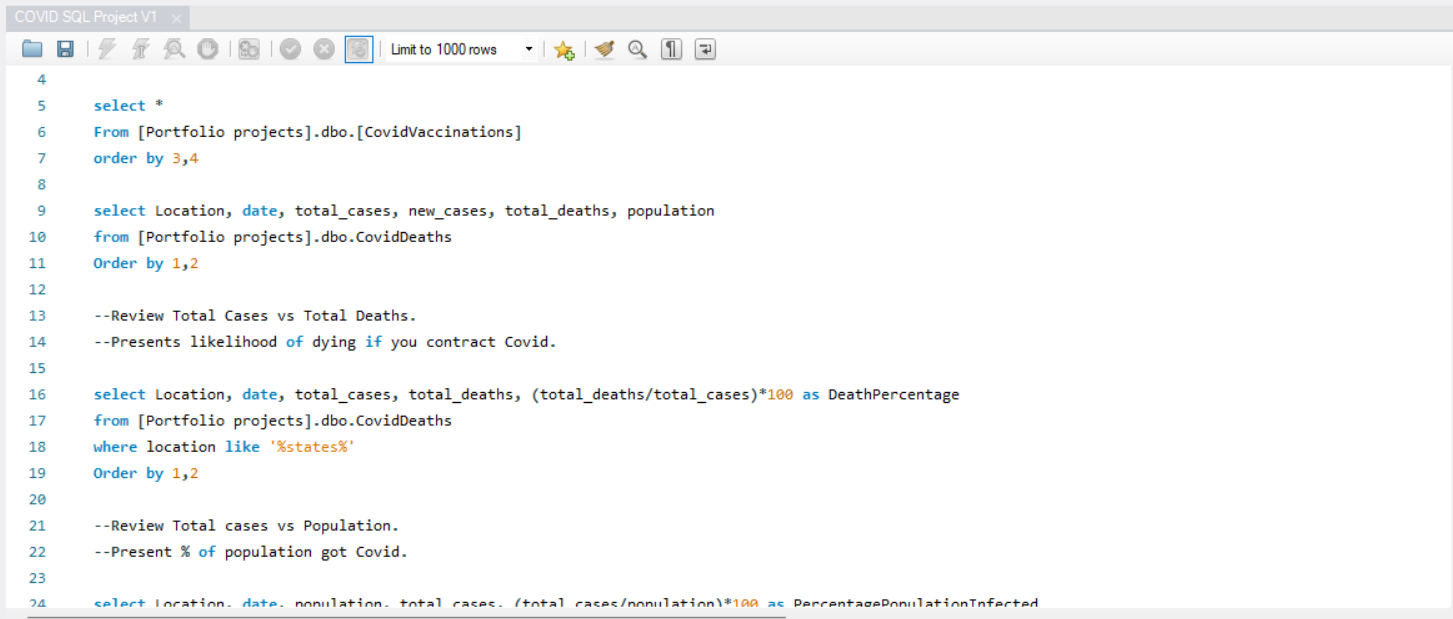1453x619 pixels.
Task: Place cursor on the DeathPercentage alias
Action: point(893,394)
